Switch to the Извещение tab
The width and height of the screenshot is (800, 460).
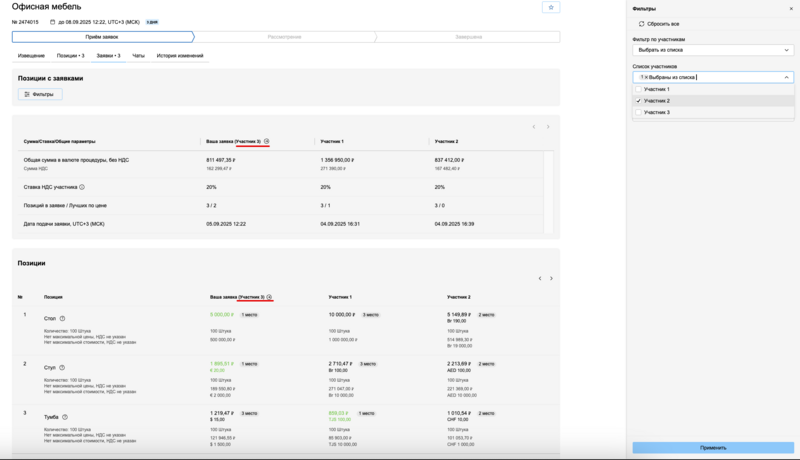[31, 56]
